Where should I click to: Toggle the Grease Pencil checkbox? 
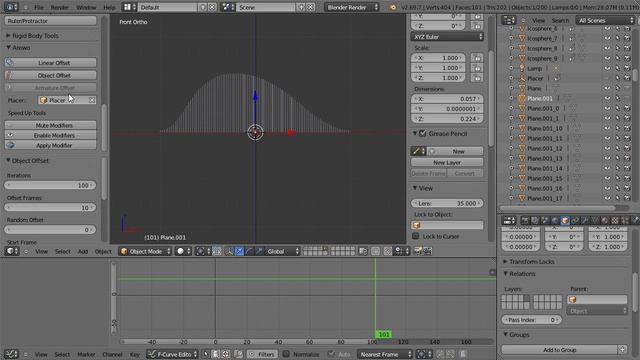423,133
